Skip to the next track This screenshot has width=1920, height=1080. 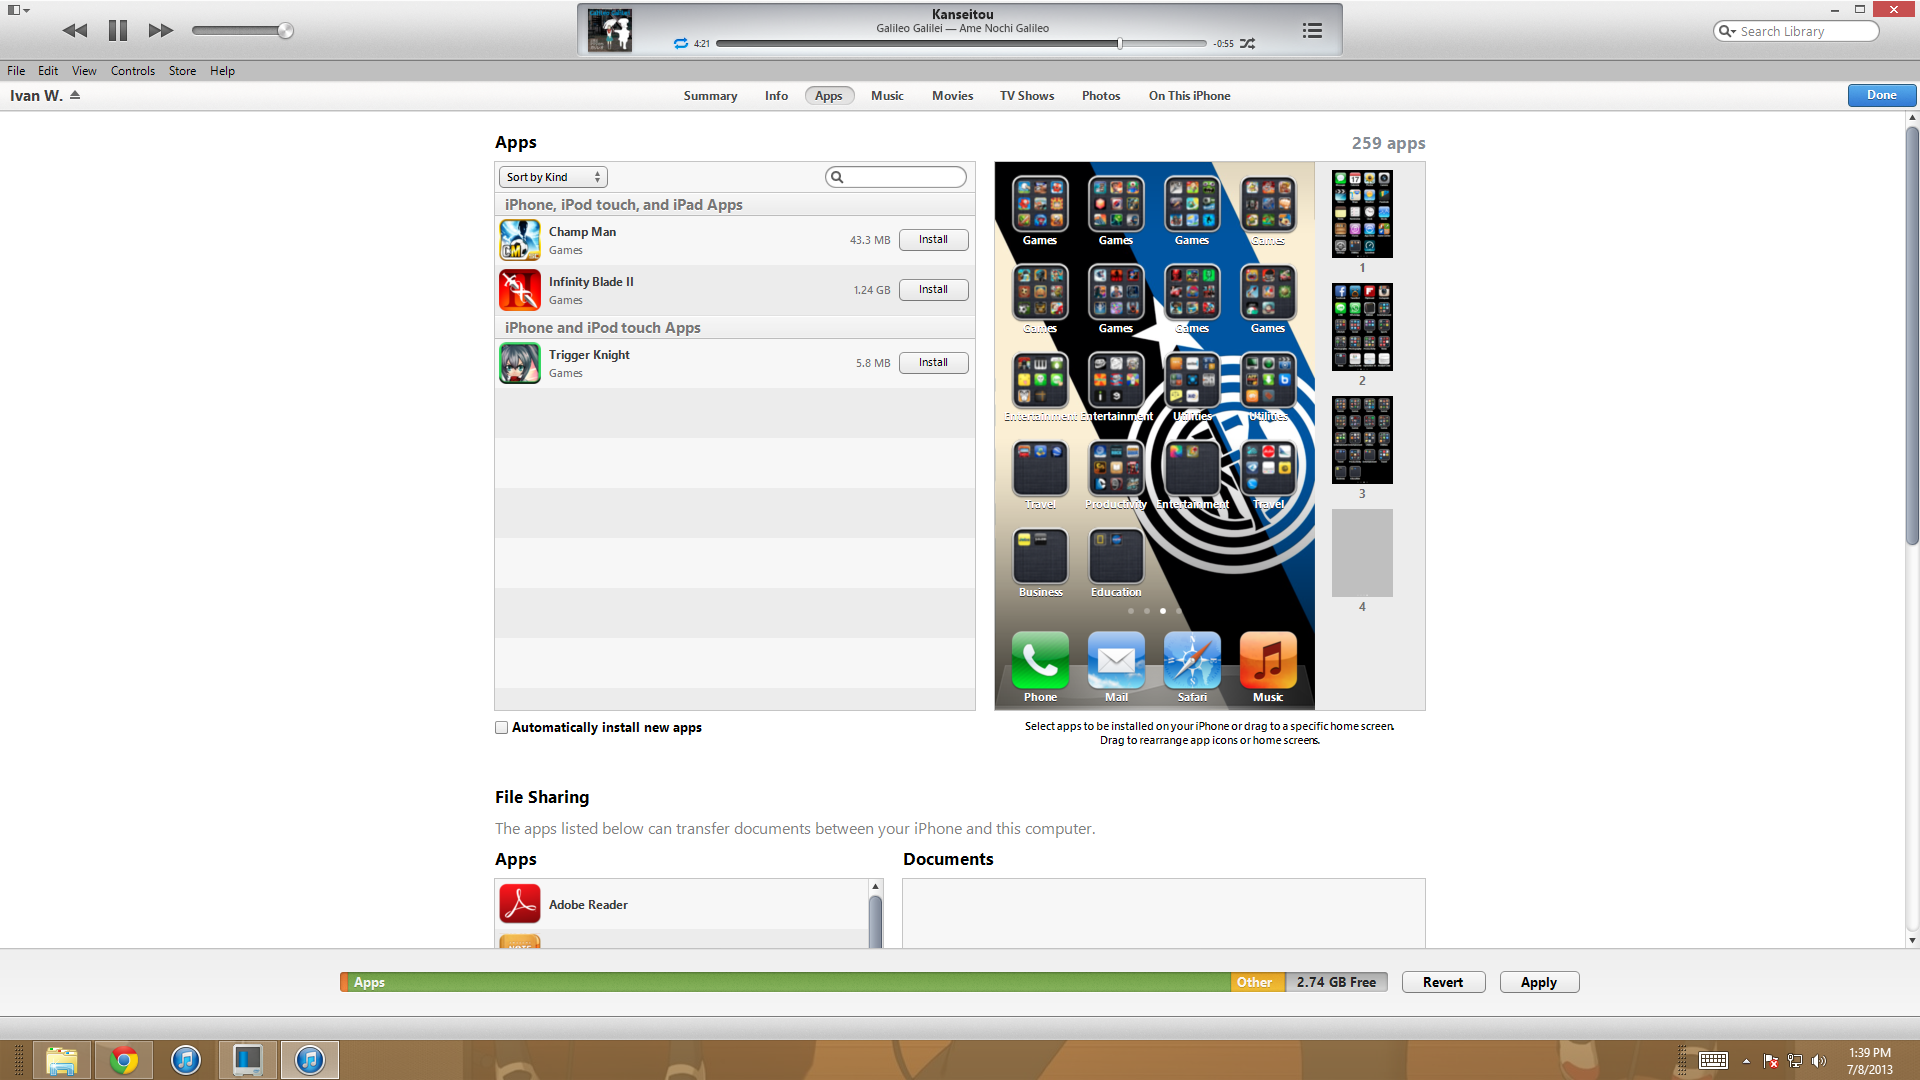click(x=160, y=31)
